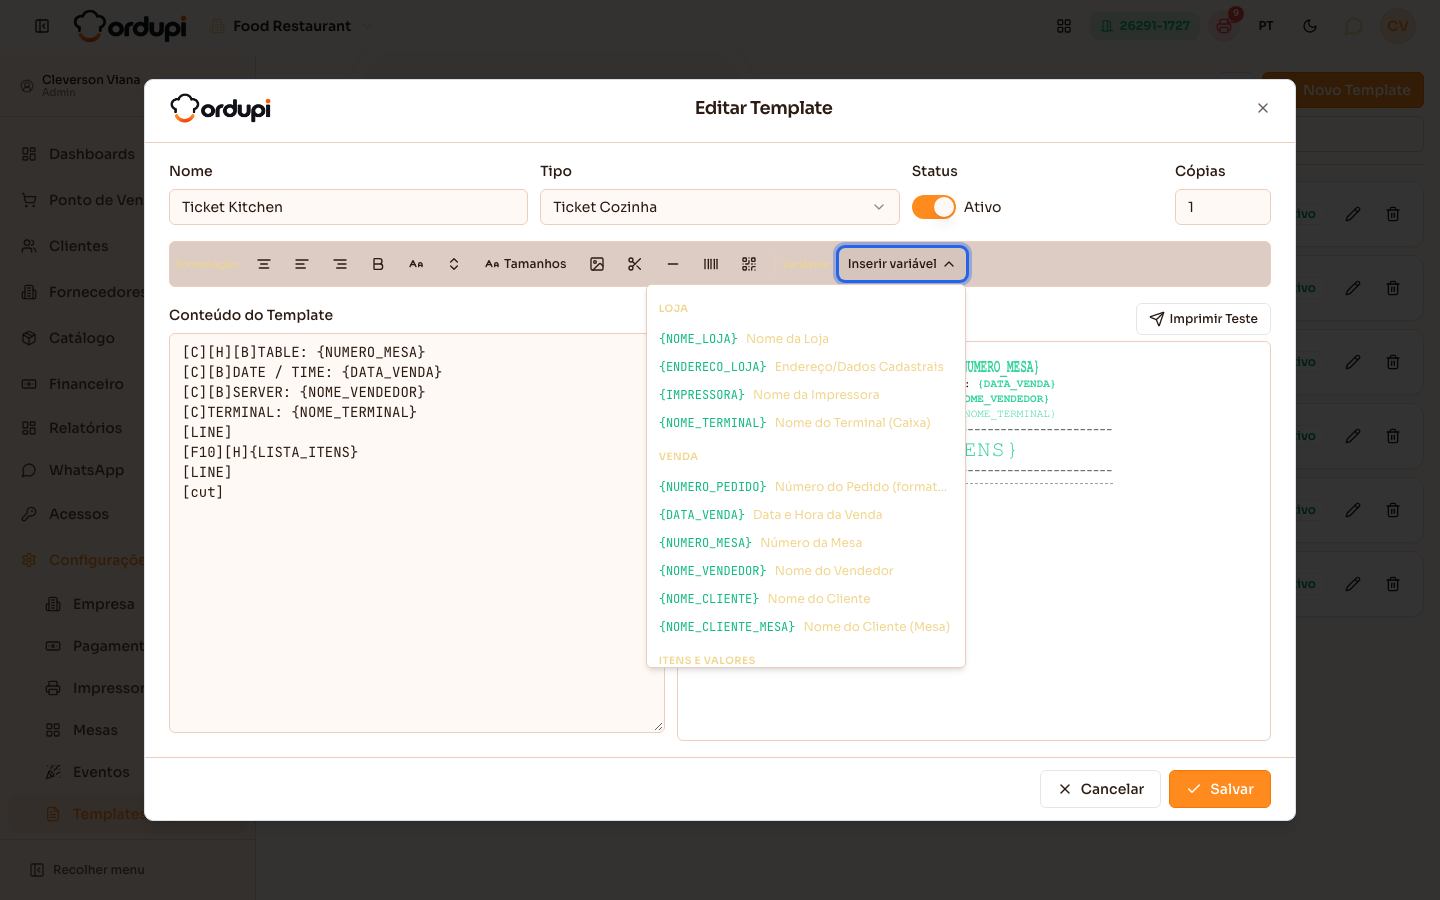Click inside the Conteúdo do Template text area
The image size is (1440, 900).
(417, 533)
